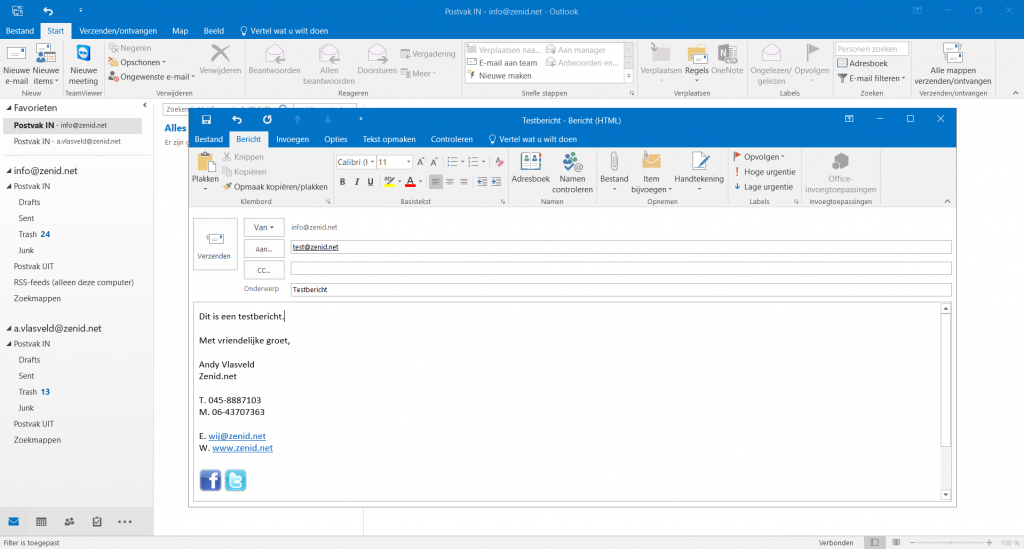Open the Controleren tab
Image resolution: width=1024 pixels, height=549 pixels.
(451, 139)
